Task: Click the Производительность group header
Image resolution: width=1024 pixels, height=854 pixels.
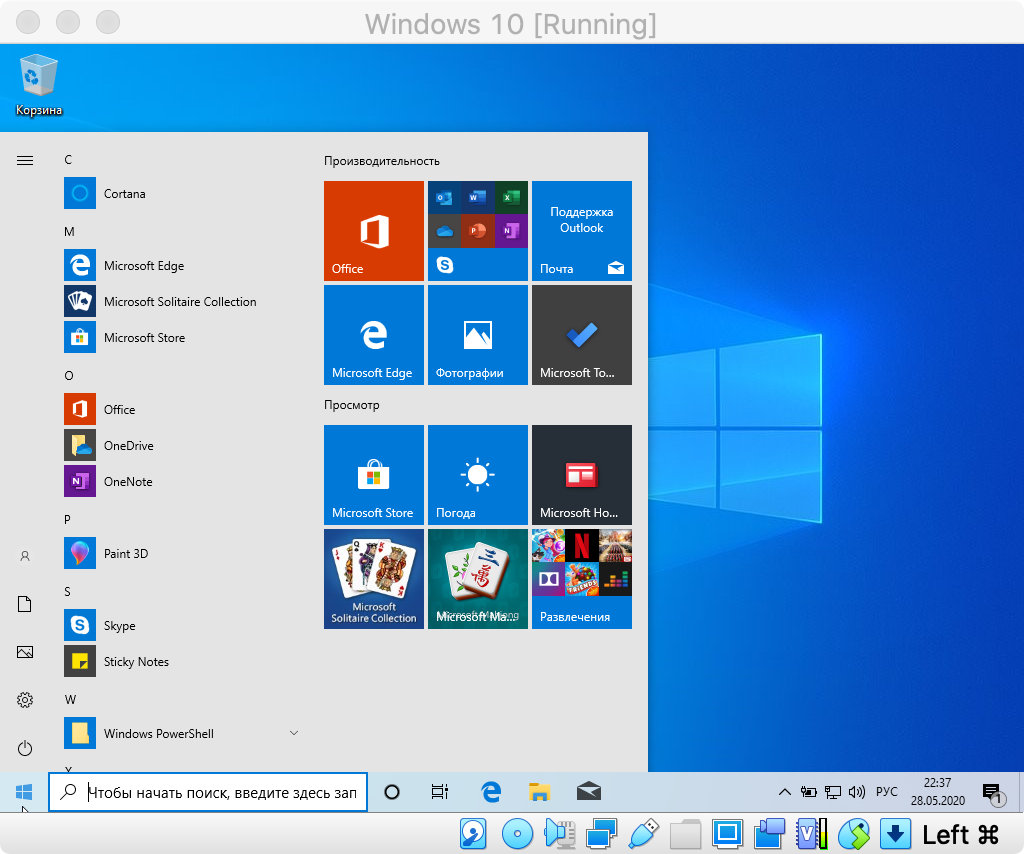Action: (381, 161)
